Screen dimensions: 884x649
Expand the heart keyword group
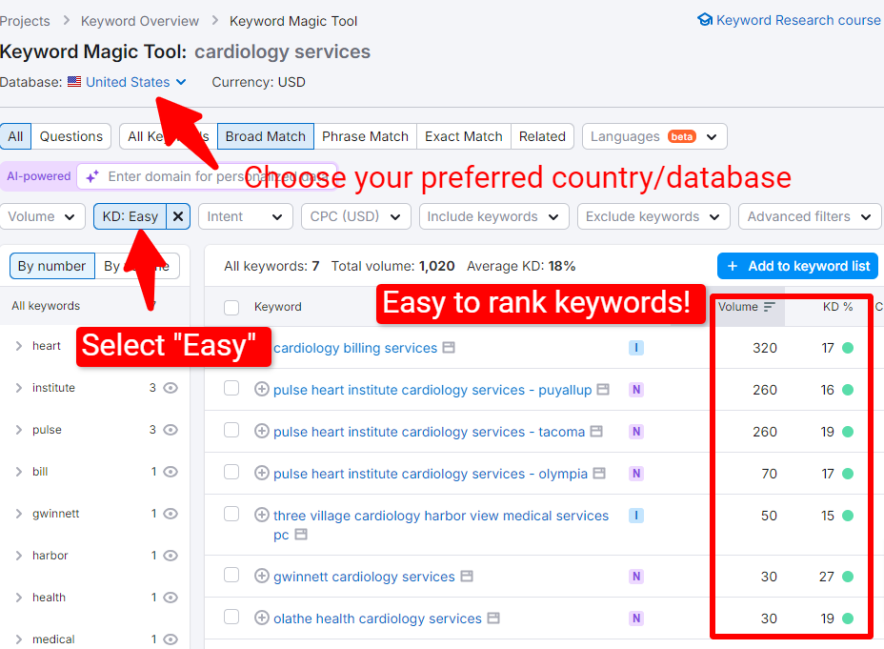click(x=18, y=346)
